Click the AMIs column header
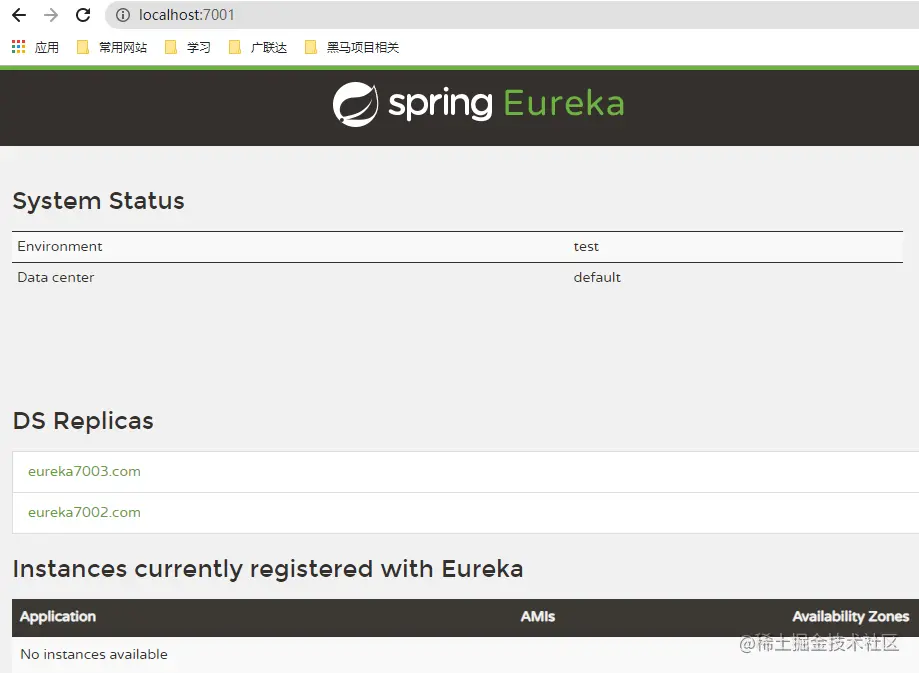This screenshot has height=673, width=919. click(x=537, y=617)
